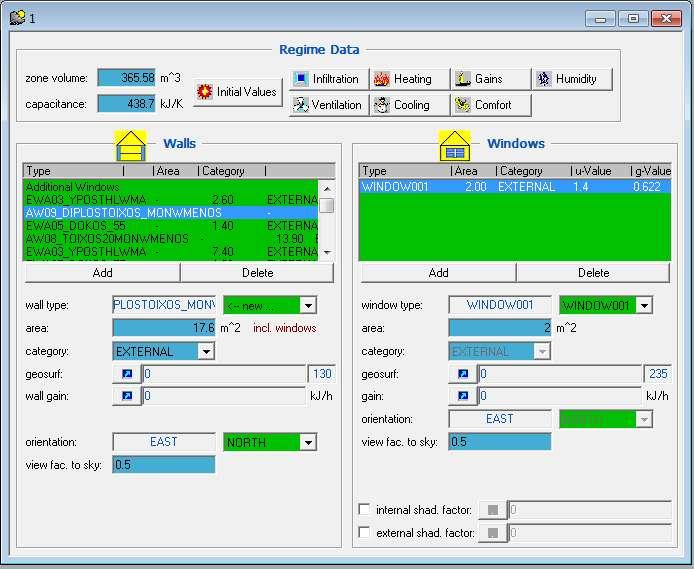Screen dimensions: 694x569
Task: Click window geosurf 235 number box
Action: [x=658, y=374]
